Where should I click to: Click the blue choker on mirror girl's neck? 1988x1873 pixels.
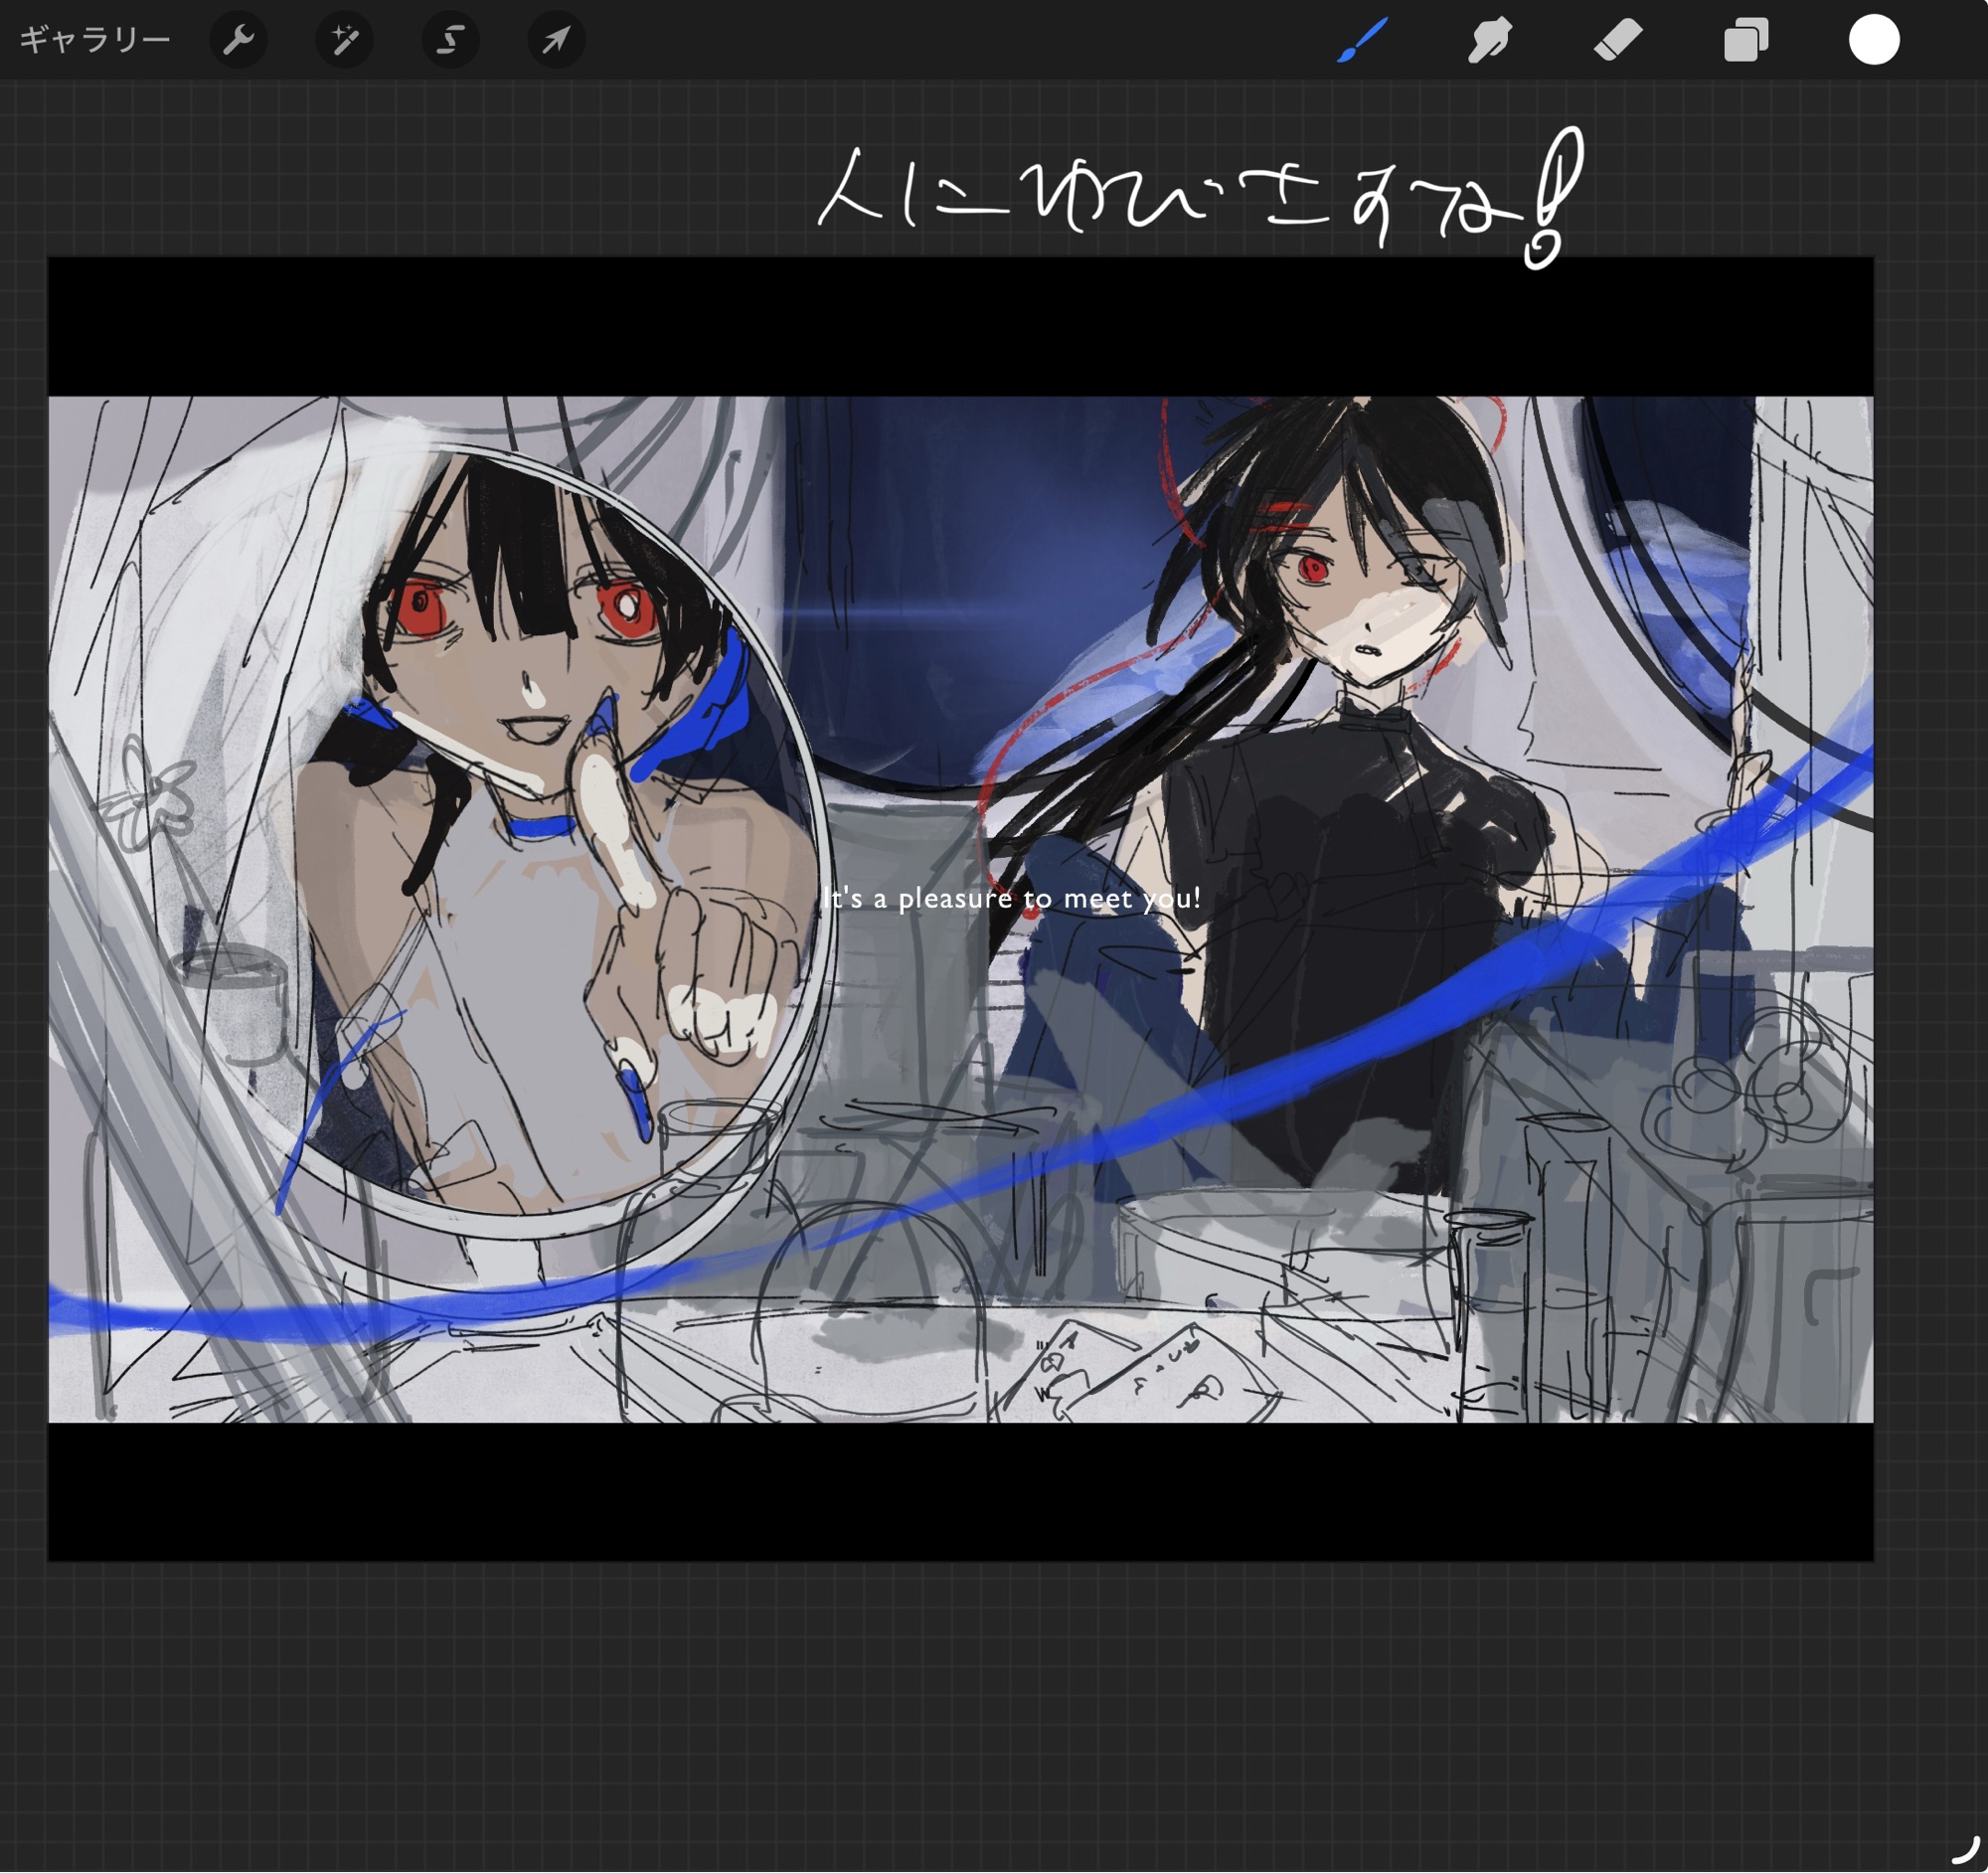[x=543, y=825]
